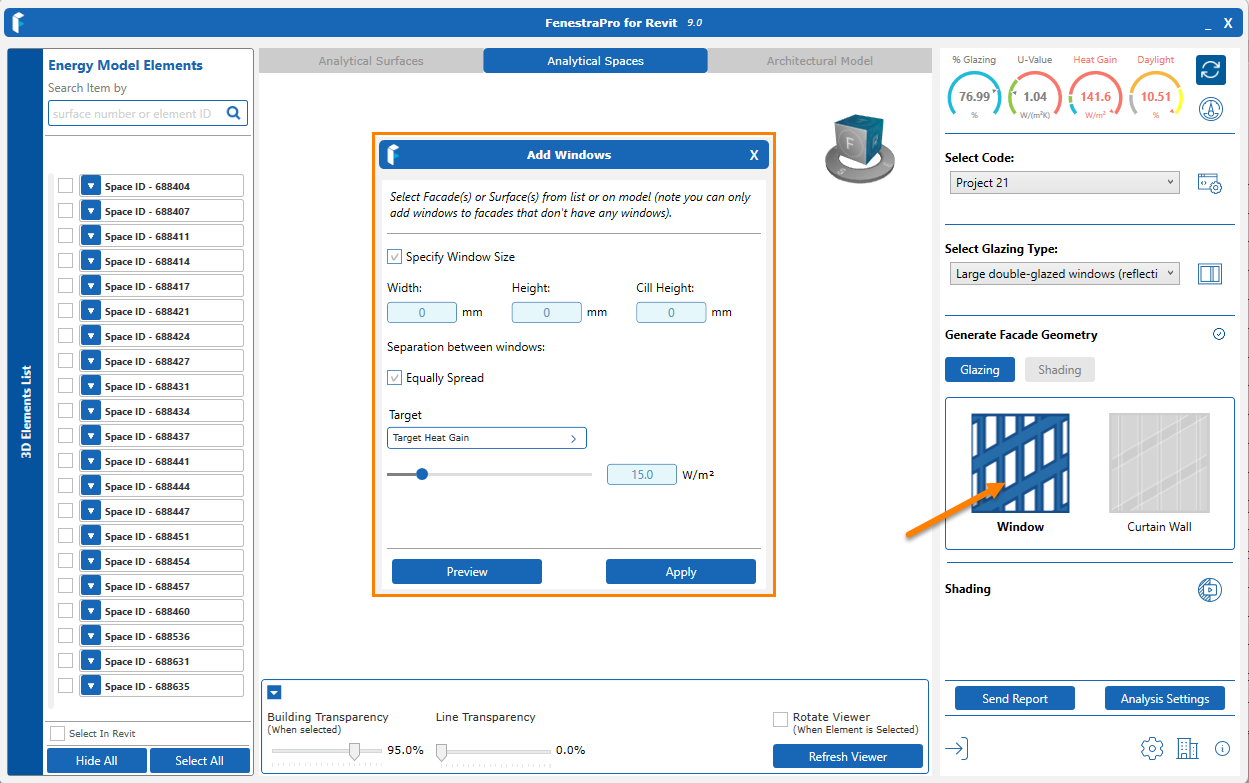Open the Select Code dropdown
Screen dimensions: 1249x783
click(x=1064, y=183)
